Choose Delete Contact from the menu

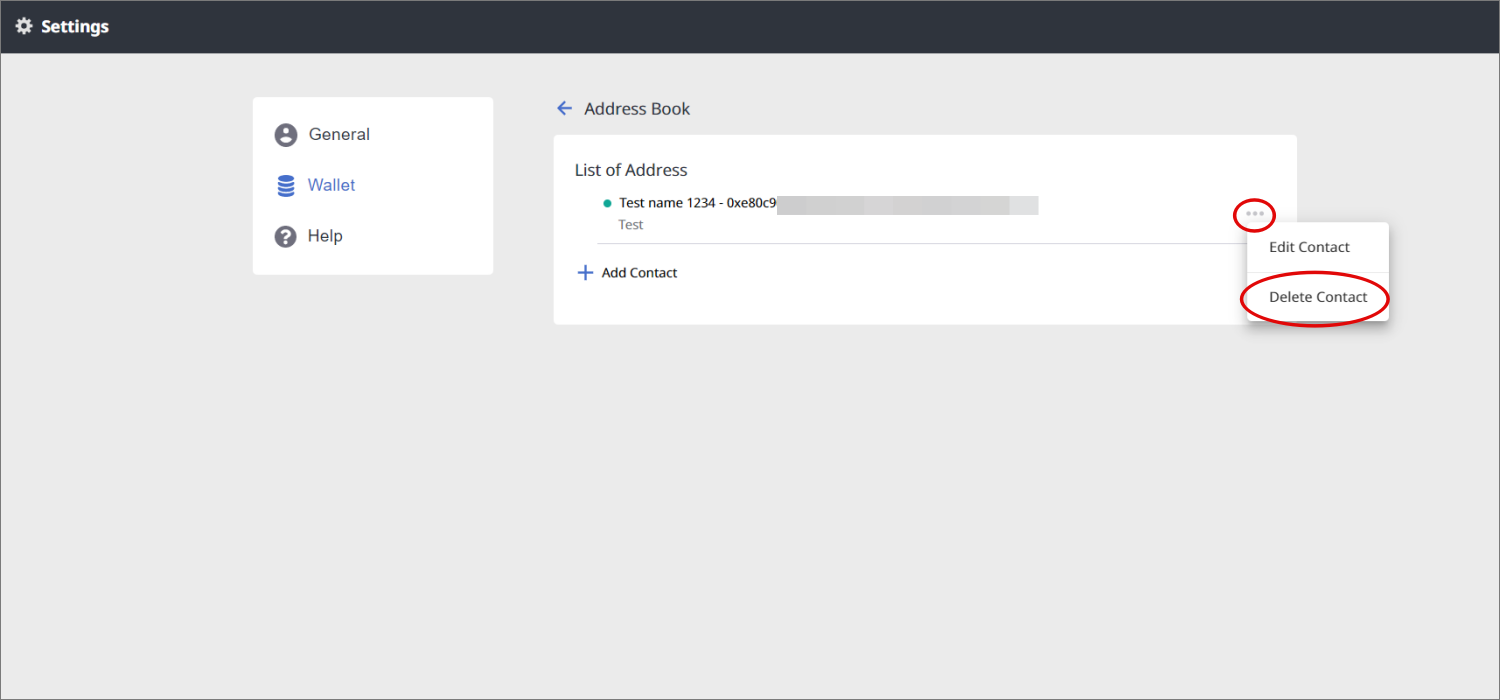coord(1318,297)
